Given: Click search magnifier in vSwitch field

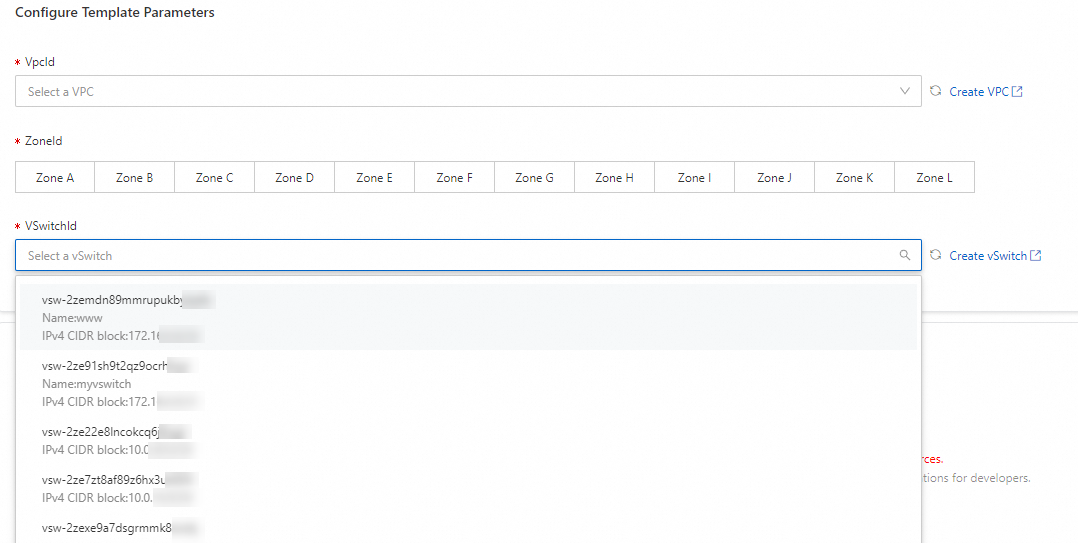Looking at the screenshot, I should [x=905, y=255].
